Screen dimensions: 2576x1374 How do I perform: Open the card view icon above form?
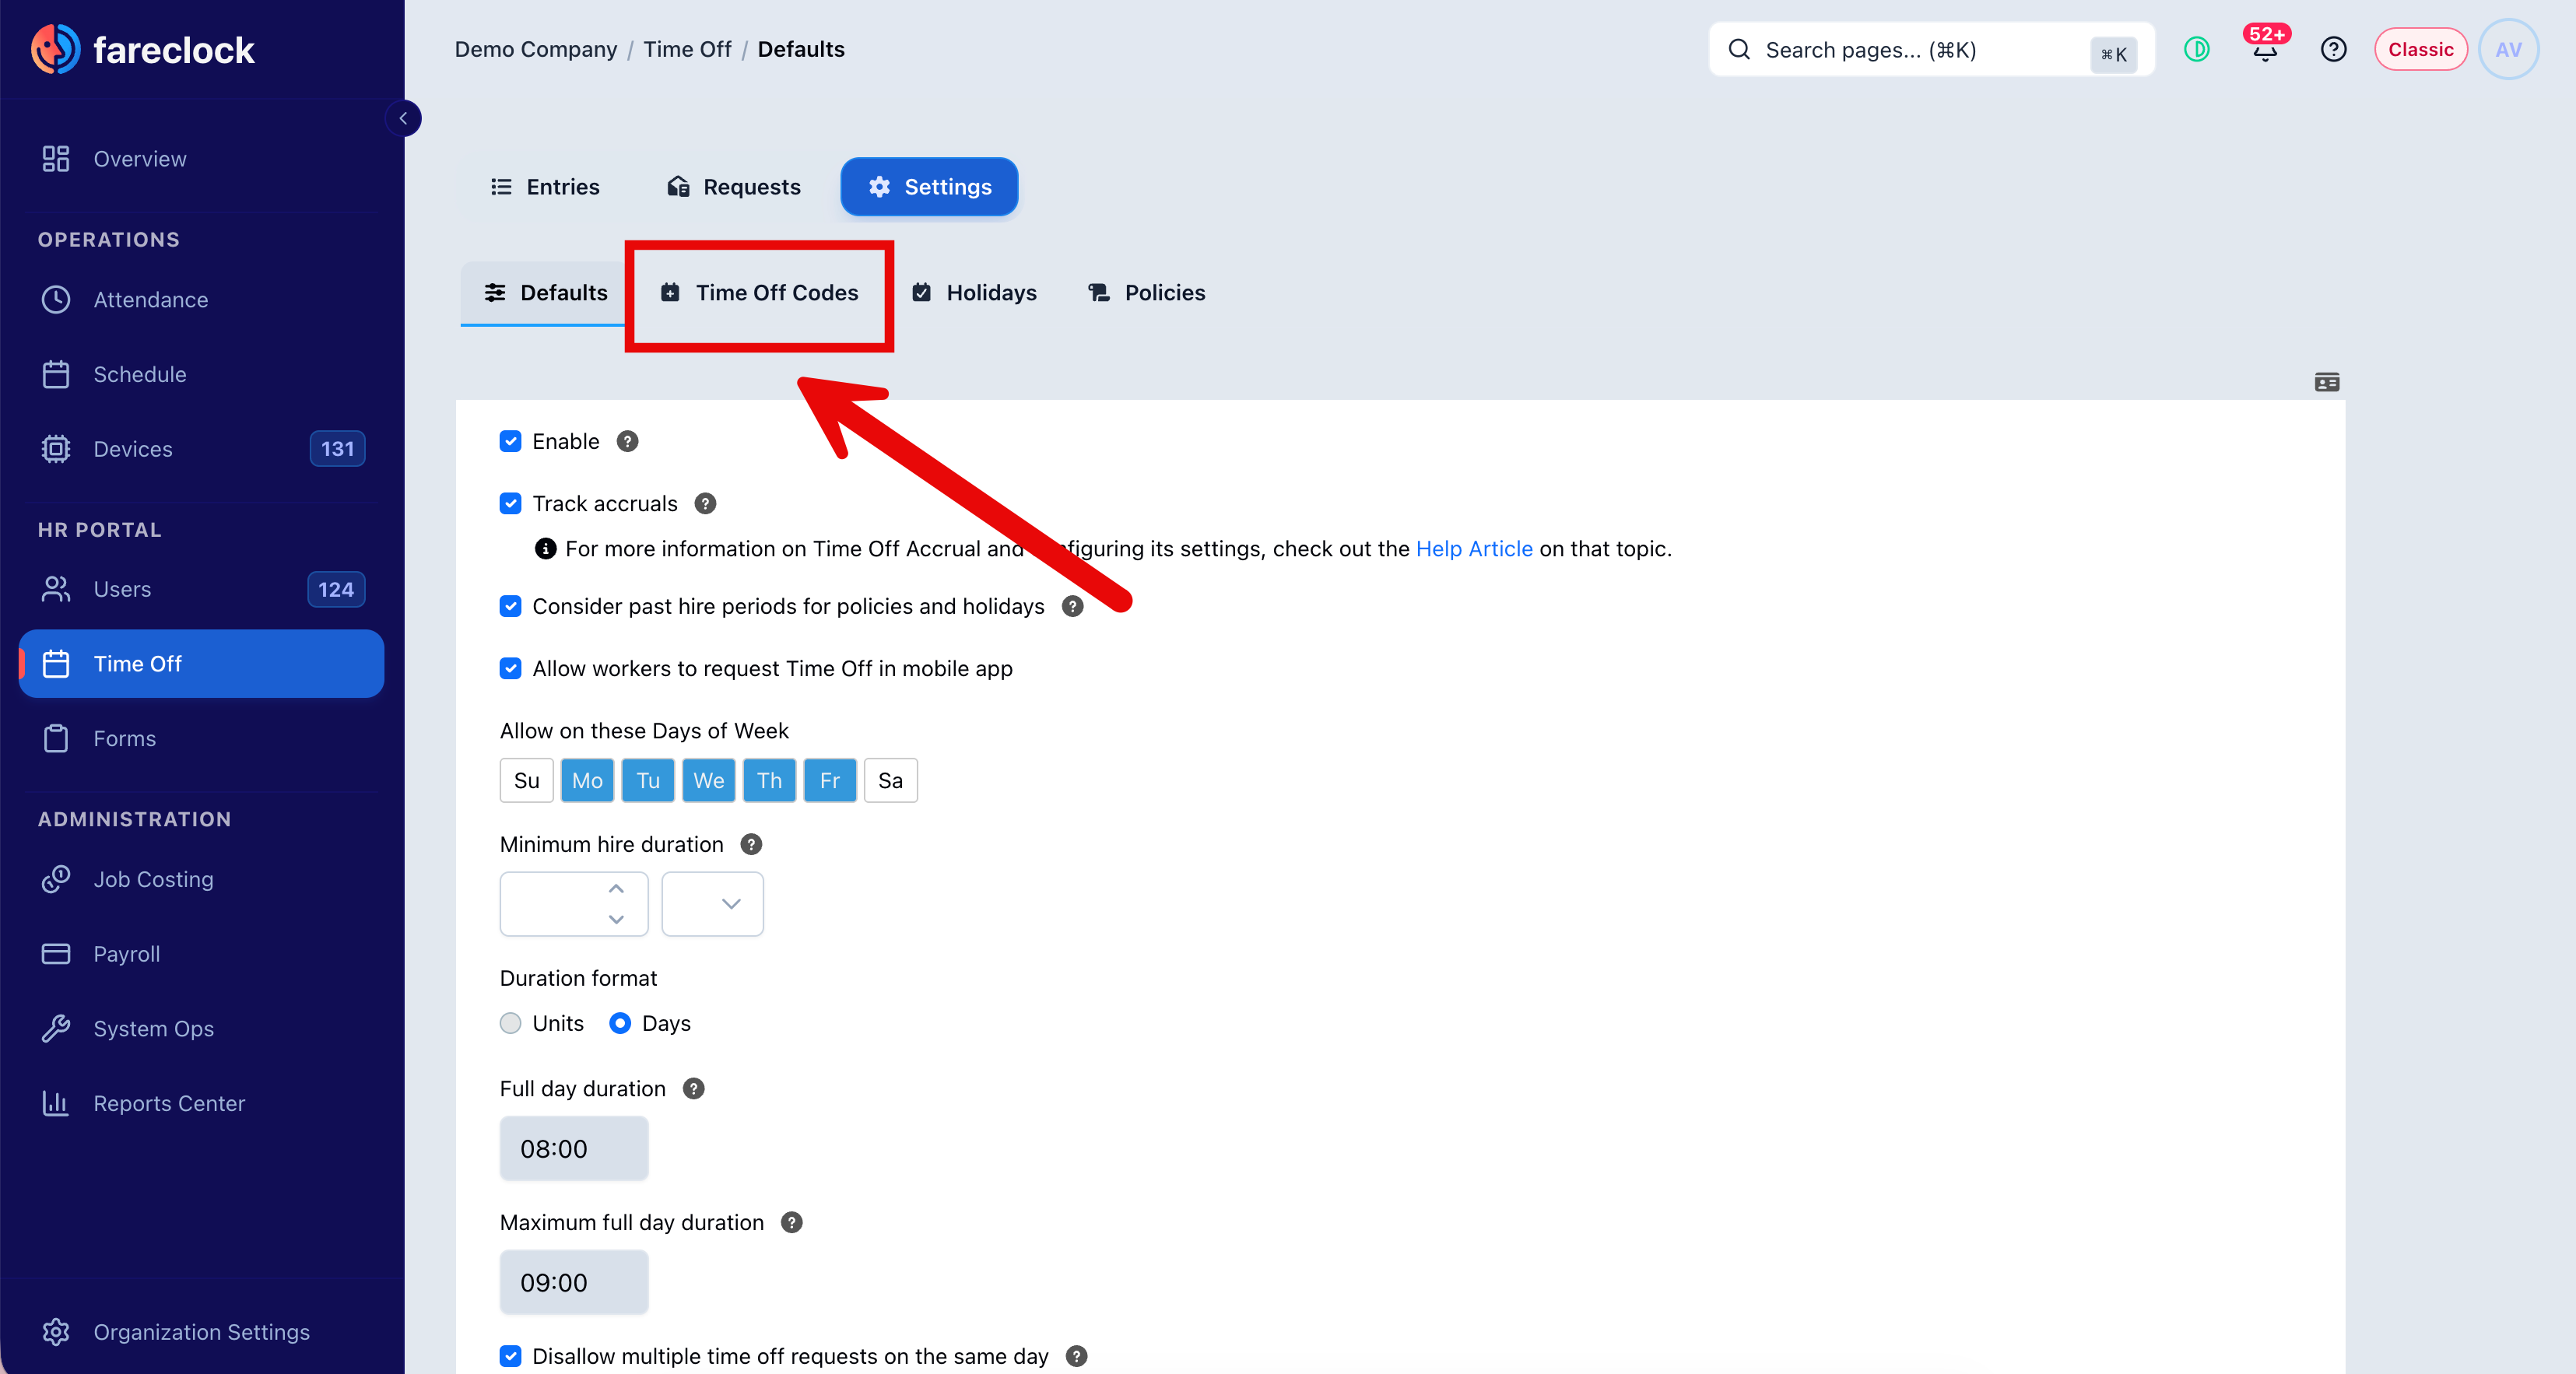(2326, 382)
